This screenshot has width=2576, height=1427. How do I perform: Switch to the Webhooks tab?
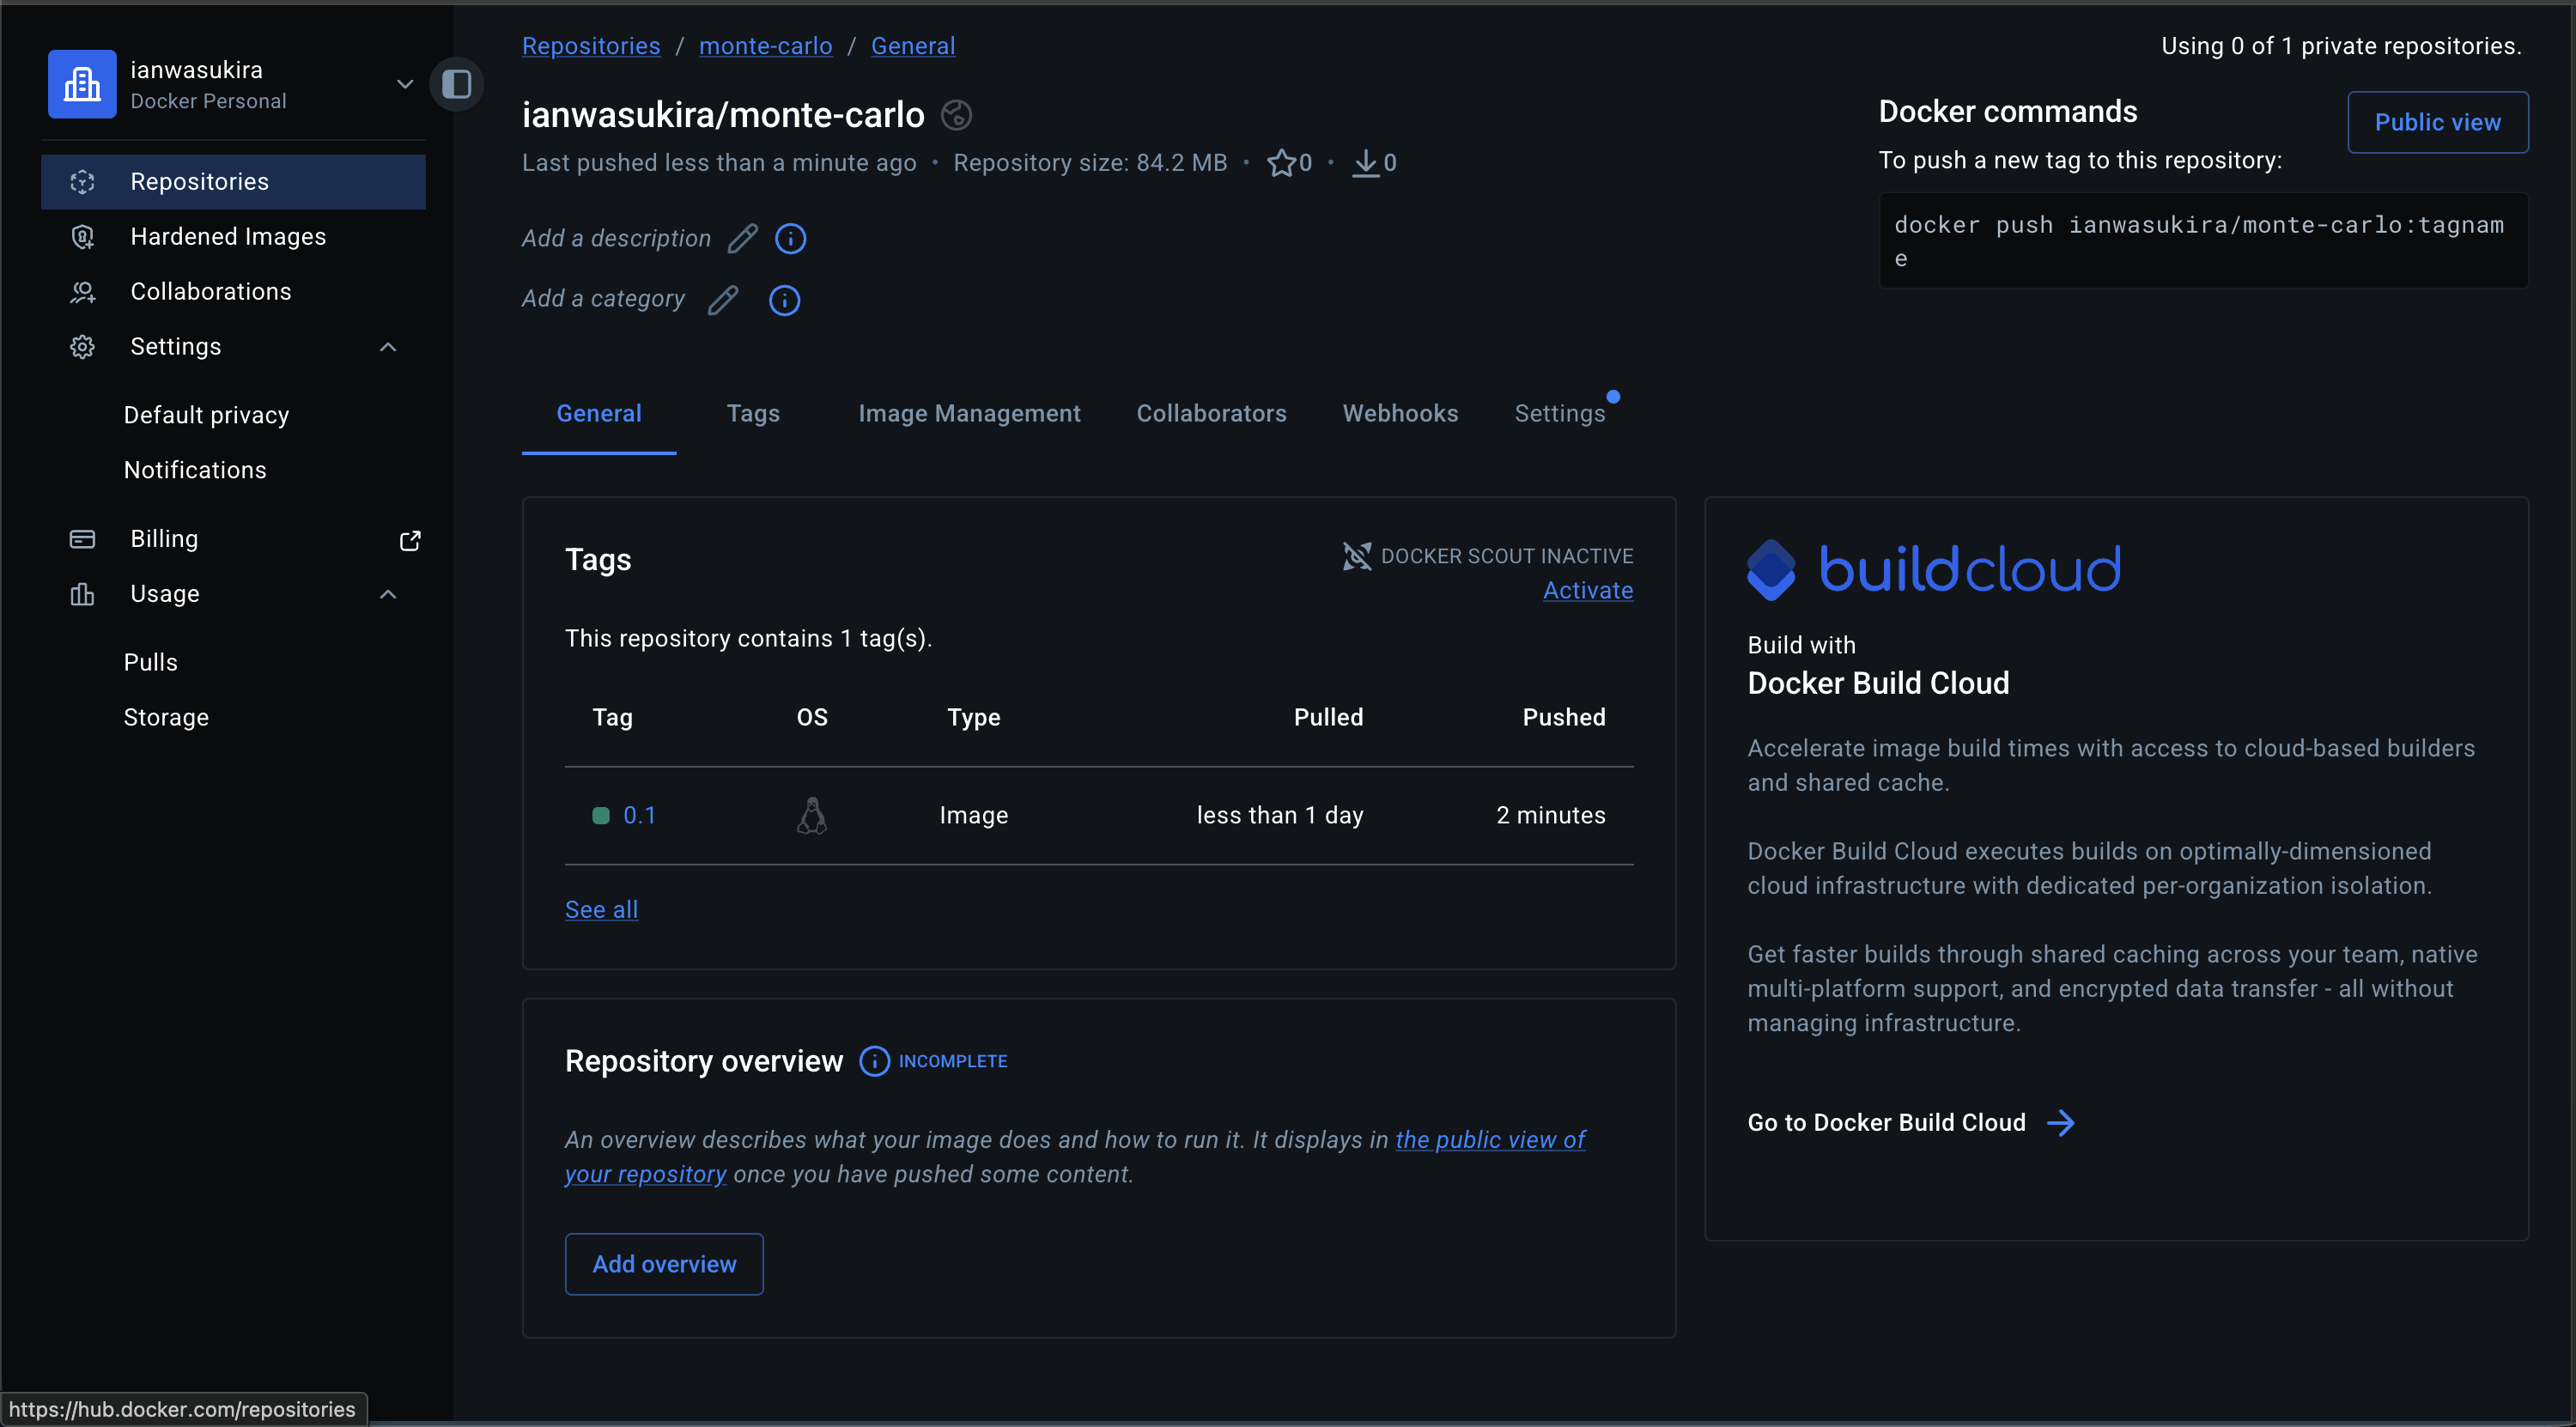(1400, 413)
